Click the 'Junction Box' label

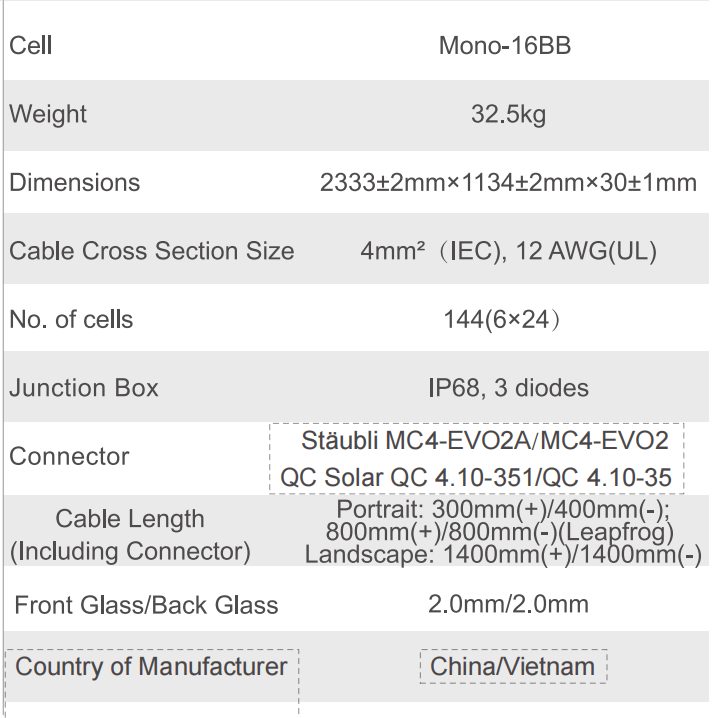coord(84,388)
